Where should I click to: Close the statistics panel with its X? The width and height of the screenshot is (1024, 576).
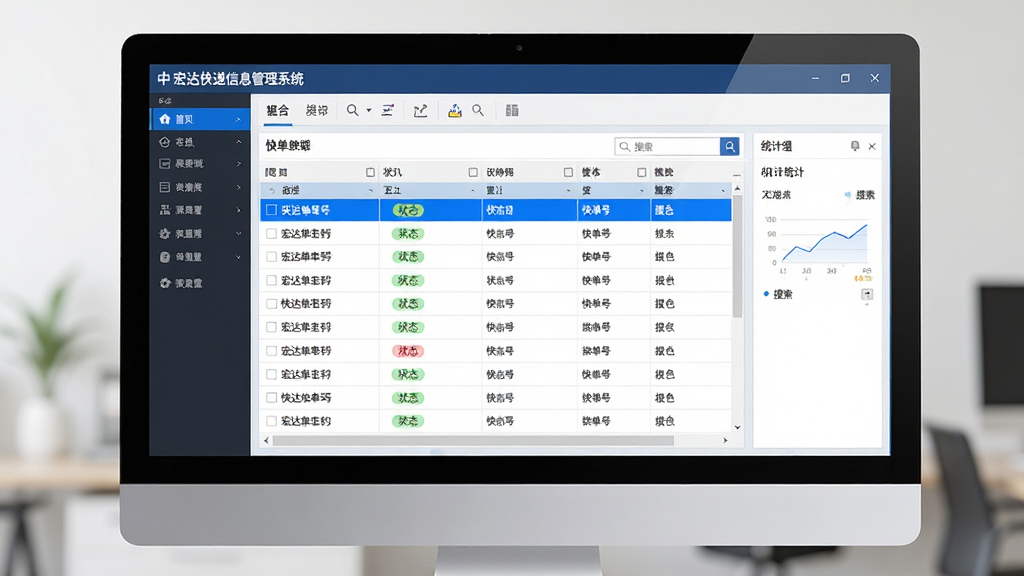tap(872, 146)
